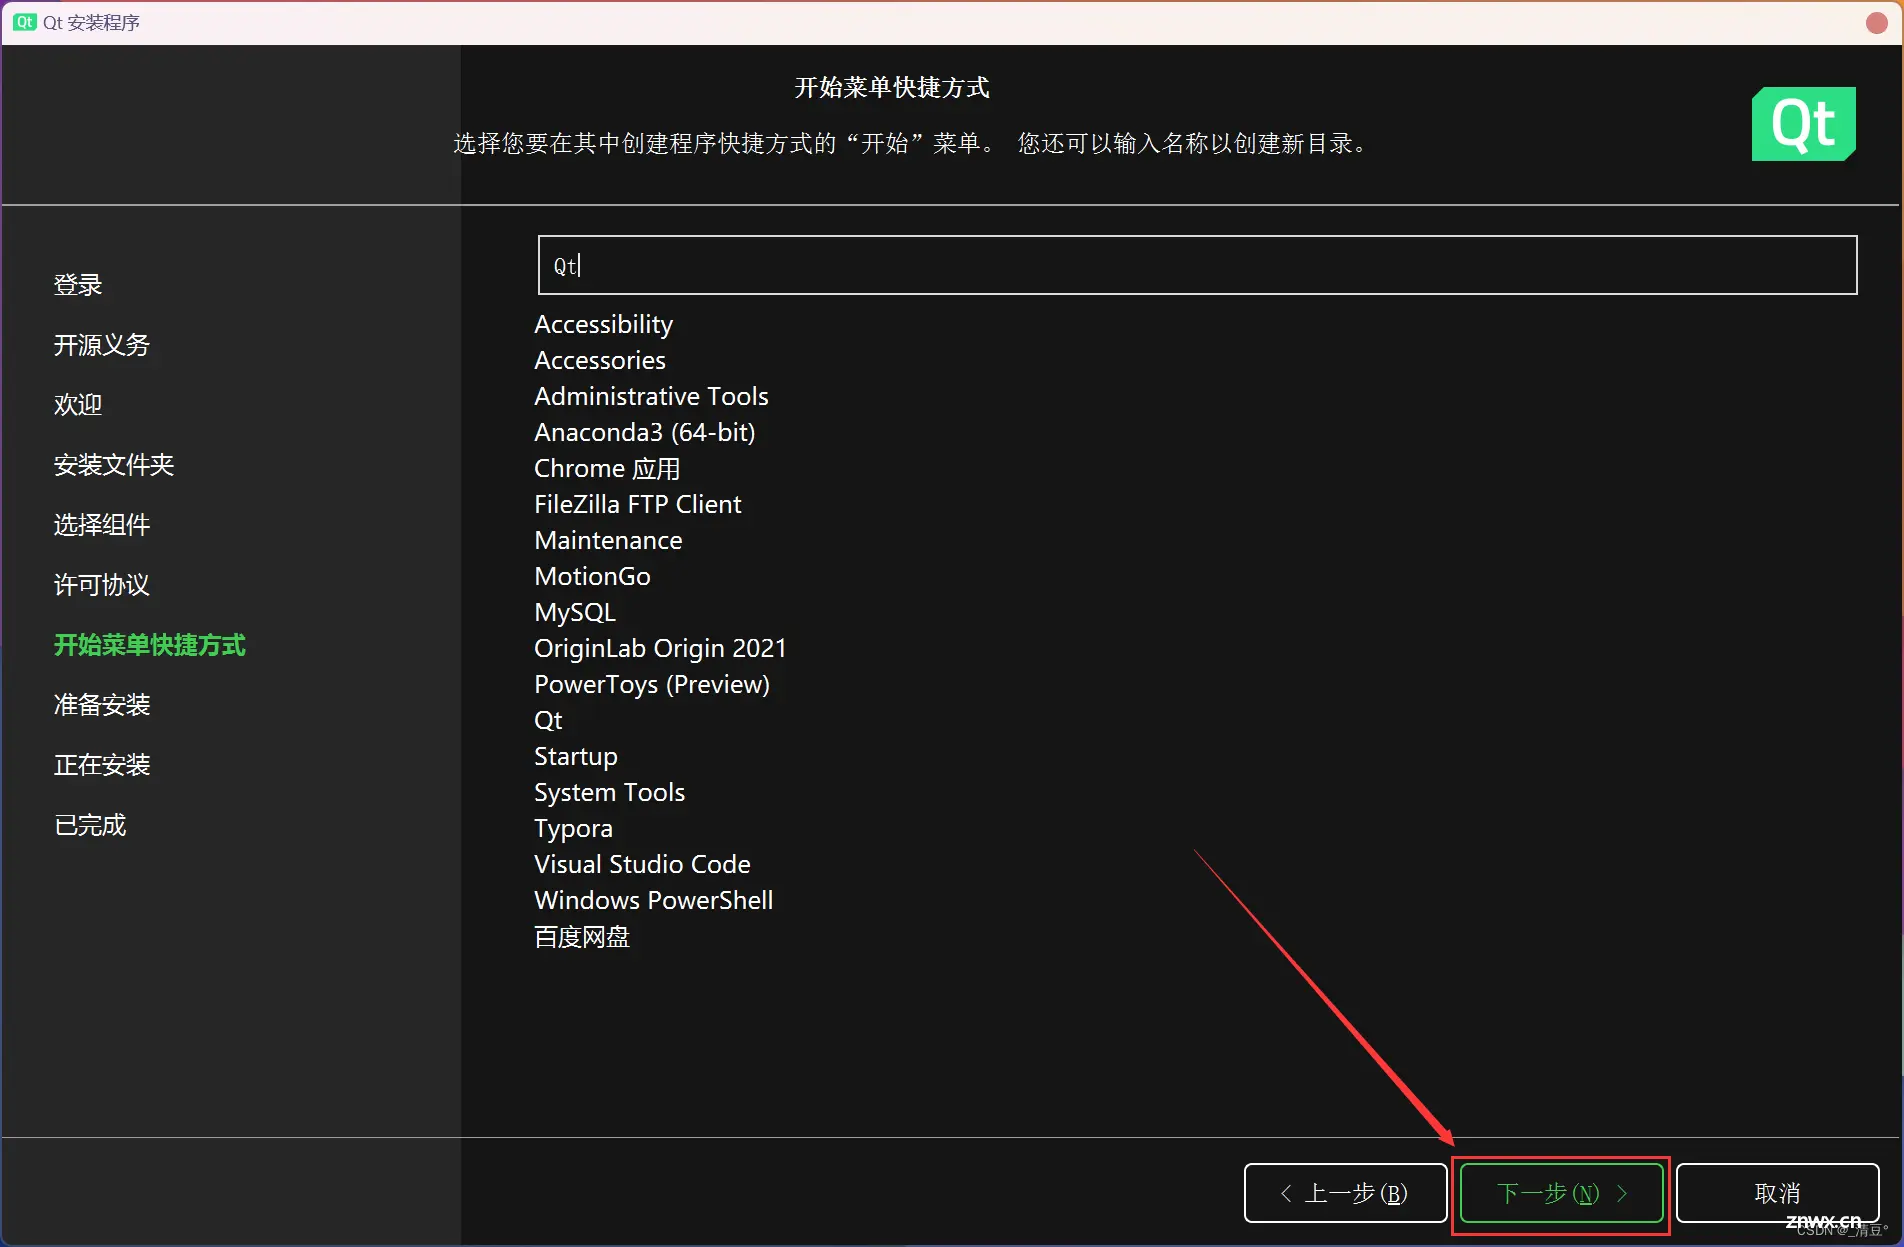Click the 许可协议 step in the sidebar
The width and height of the screenshot is (1904, 1247).
[101, 585]
